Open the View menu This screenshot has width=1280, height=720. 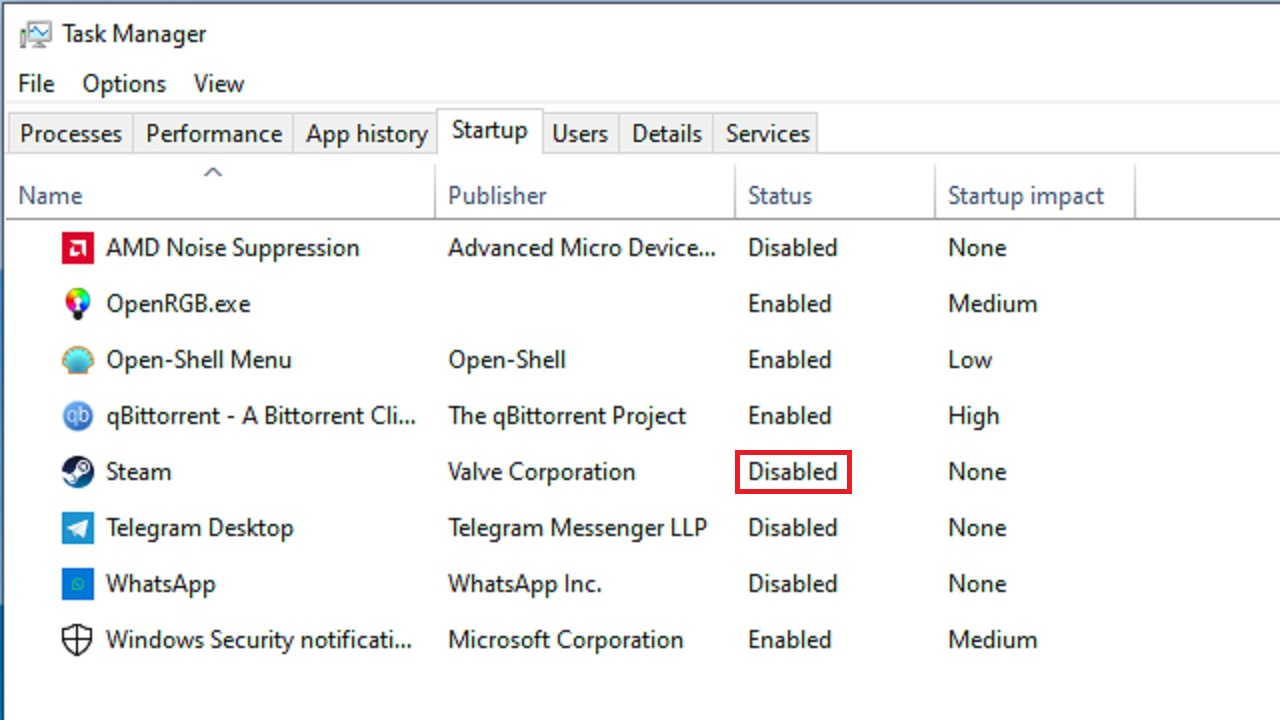click(x=219, y=84)
